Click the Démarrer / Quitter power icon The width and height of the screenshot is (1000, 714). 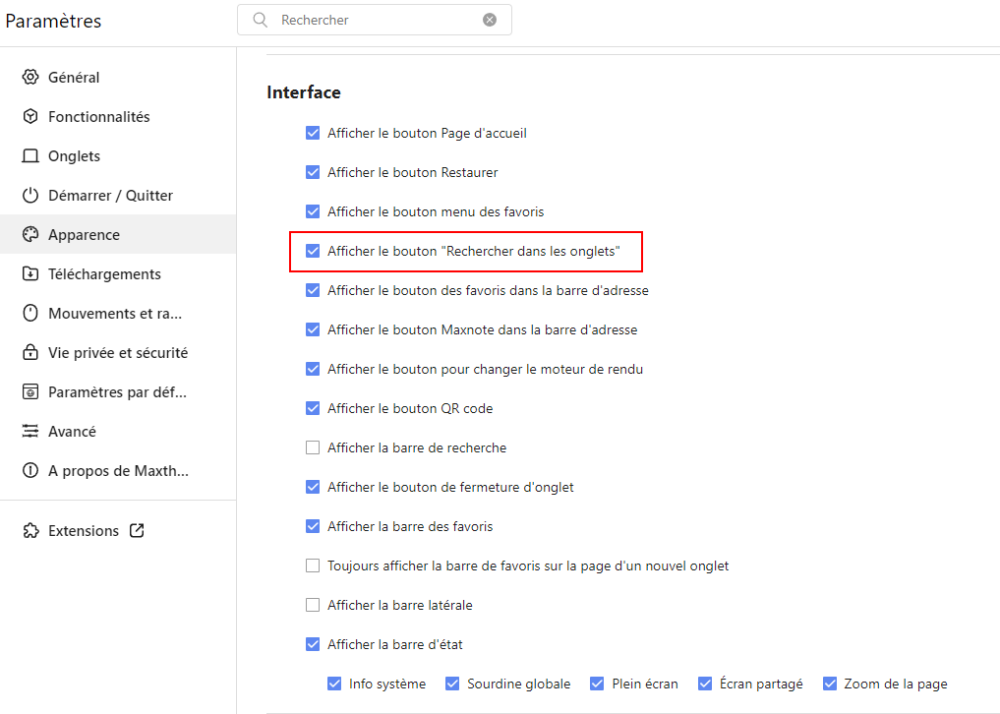[30, 195]
